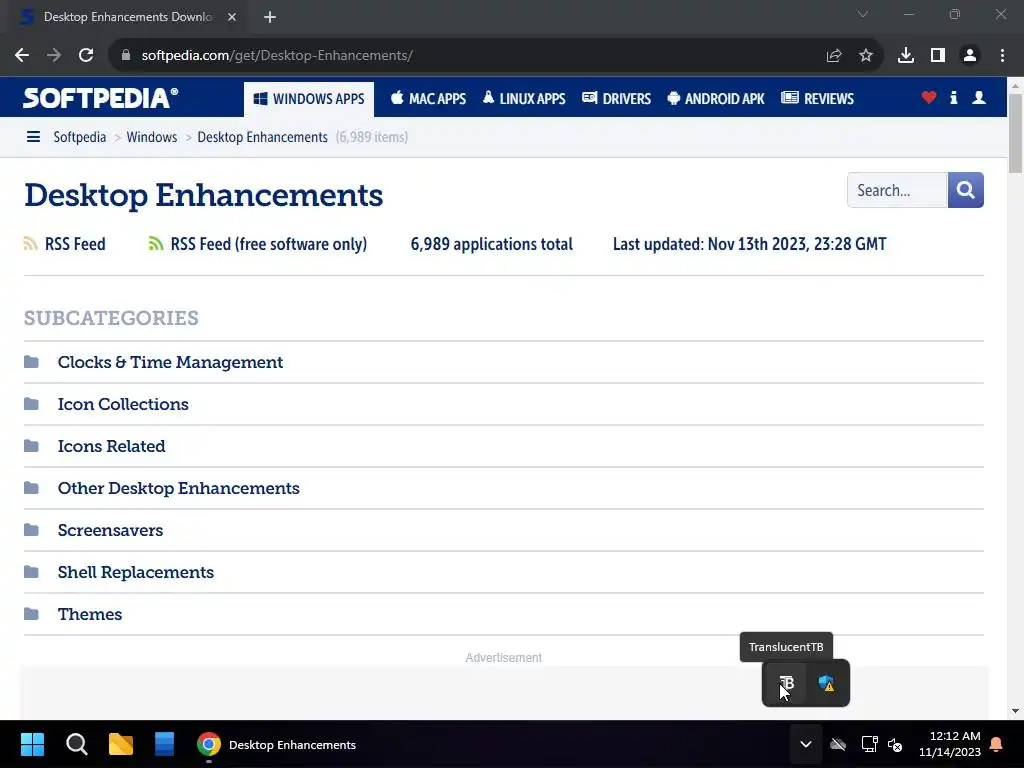The image size is (1024, 768).
Task: Click the OneDrive cloud tray icon
Action: [838, 744]
